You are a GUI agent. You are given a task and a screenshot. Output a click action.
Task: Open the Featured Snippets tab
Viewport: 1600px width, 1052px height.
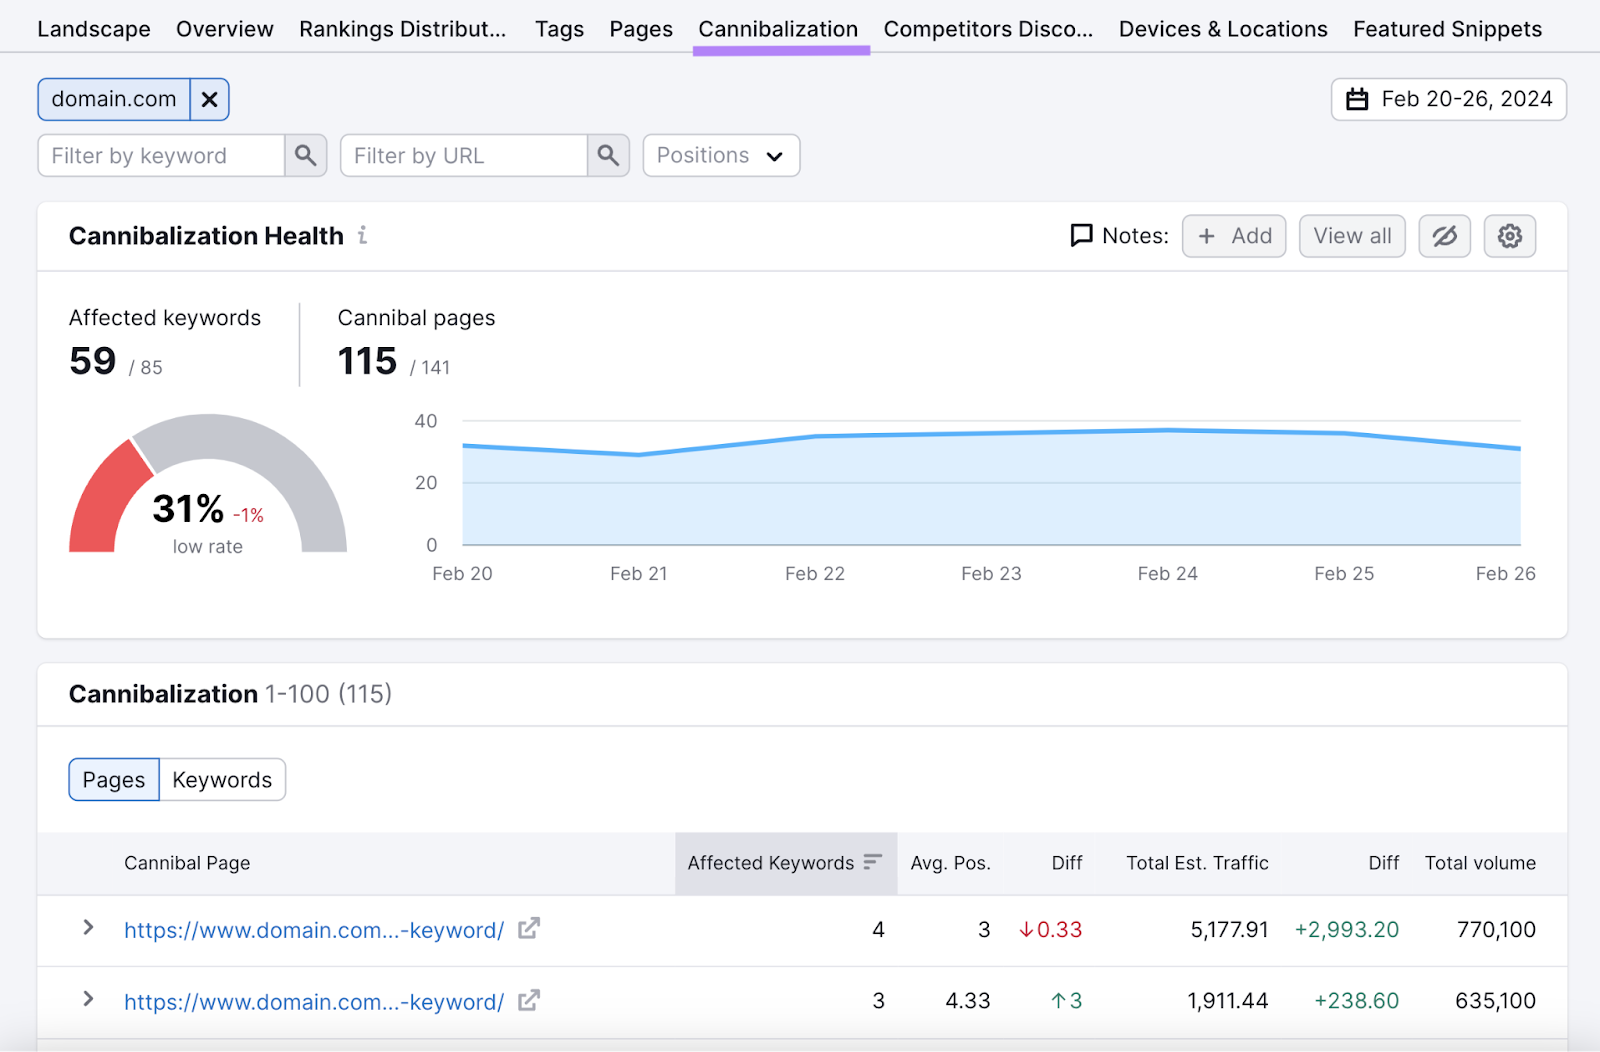pyautogui.click(x=1447, y=29)
